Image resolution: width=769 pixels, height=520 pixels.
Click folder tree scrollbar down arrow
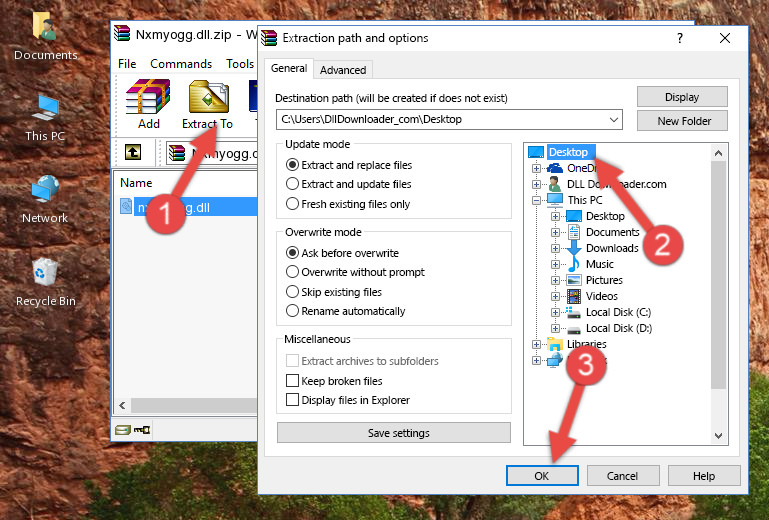tap(718, 436)
